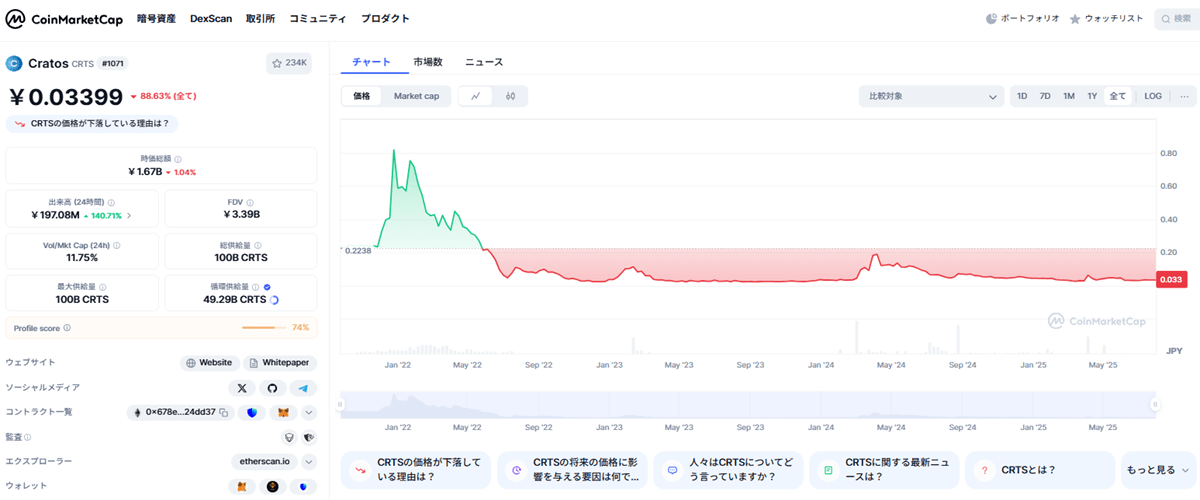Switch to ニュース tab
This screenshot has height=500, width=1200.
pos(484,62)
